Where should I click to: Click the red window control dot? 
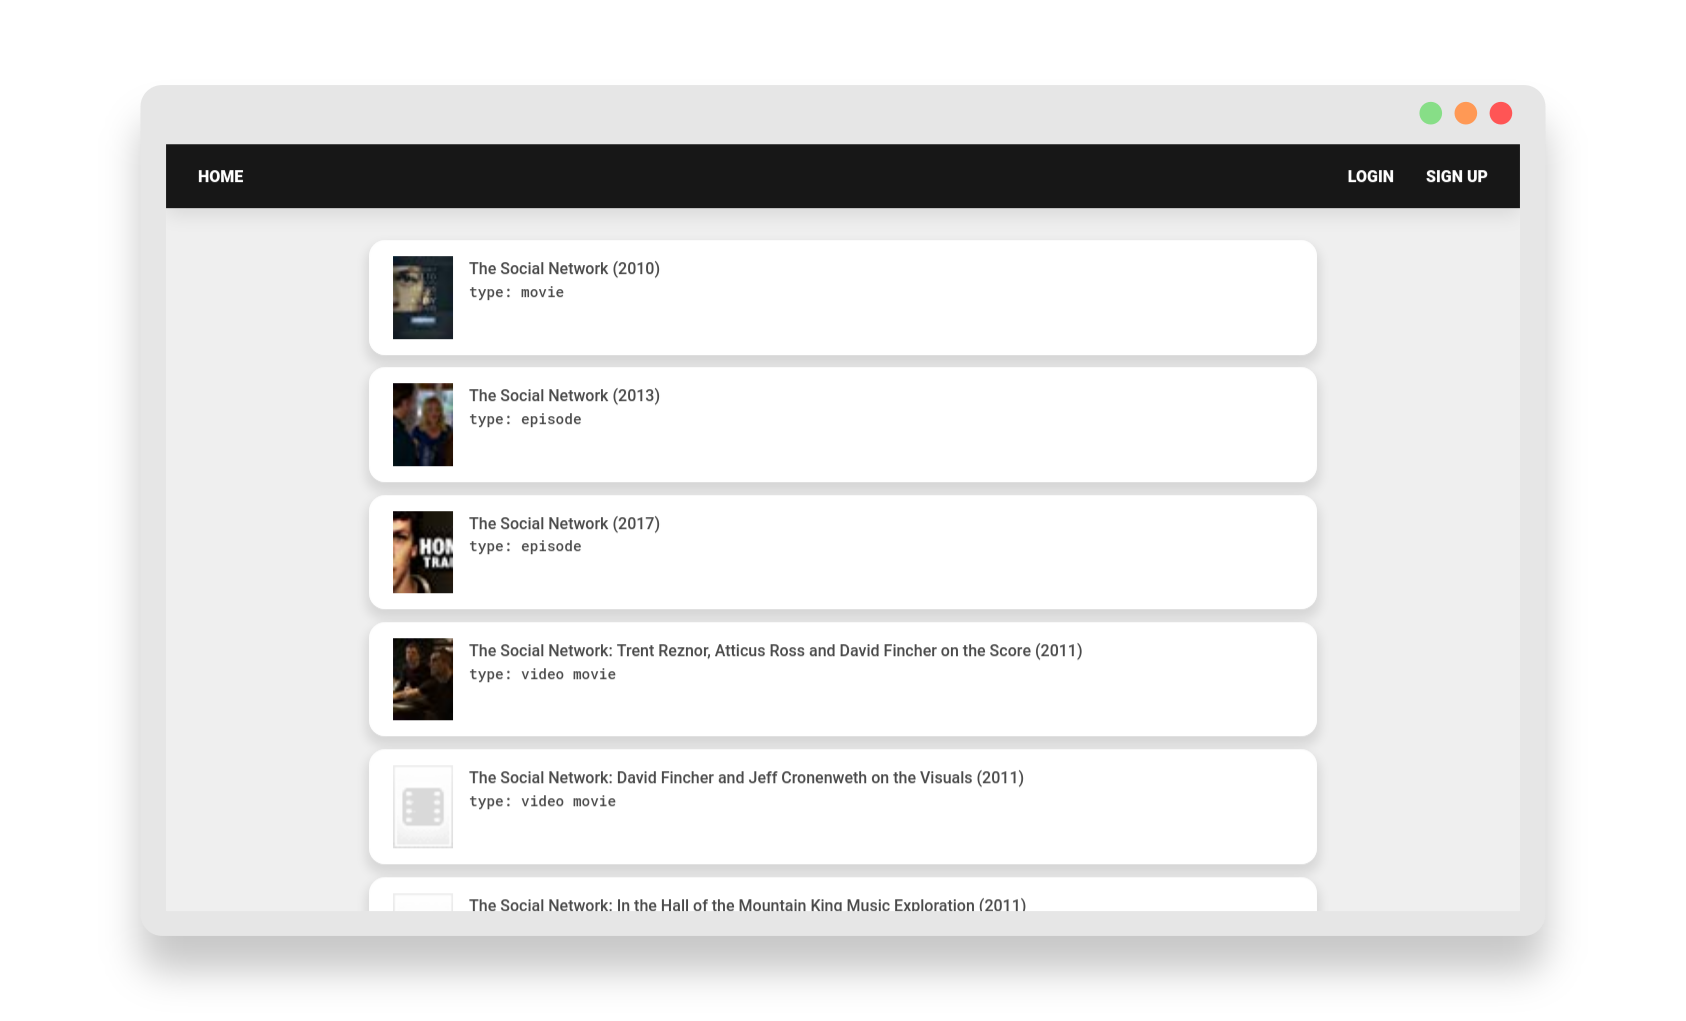tap(1501, 113)
